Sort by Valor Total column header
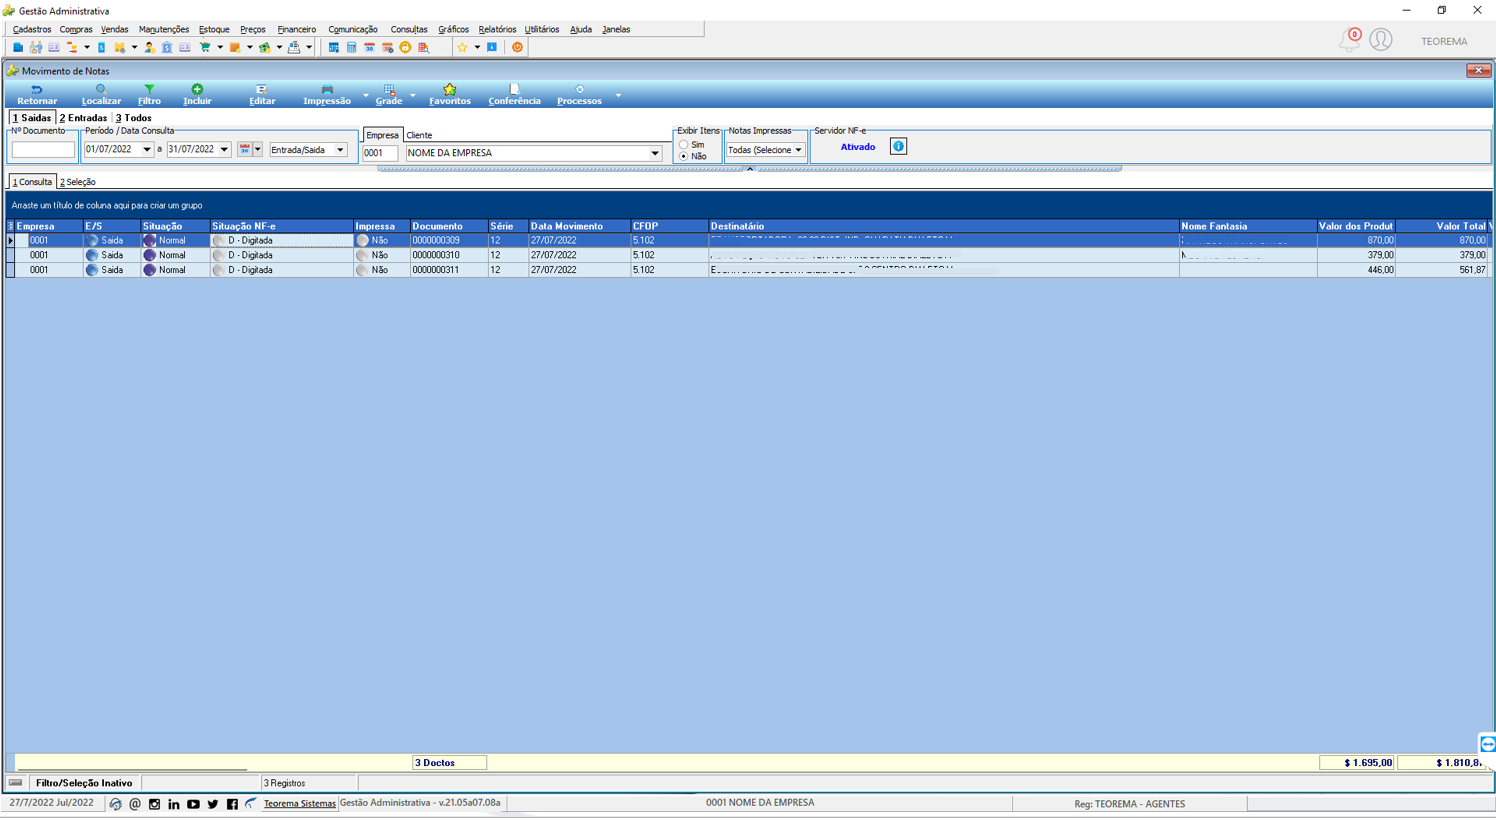1496x820 pixels. pos(1441,226)
